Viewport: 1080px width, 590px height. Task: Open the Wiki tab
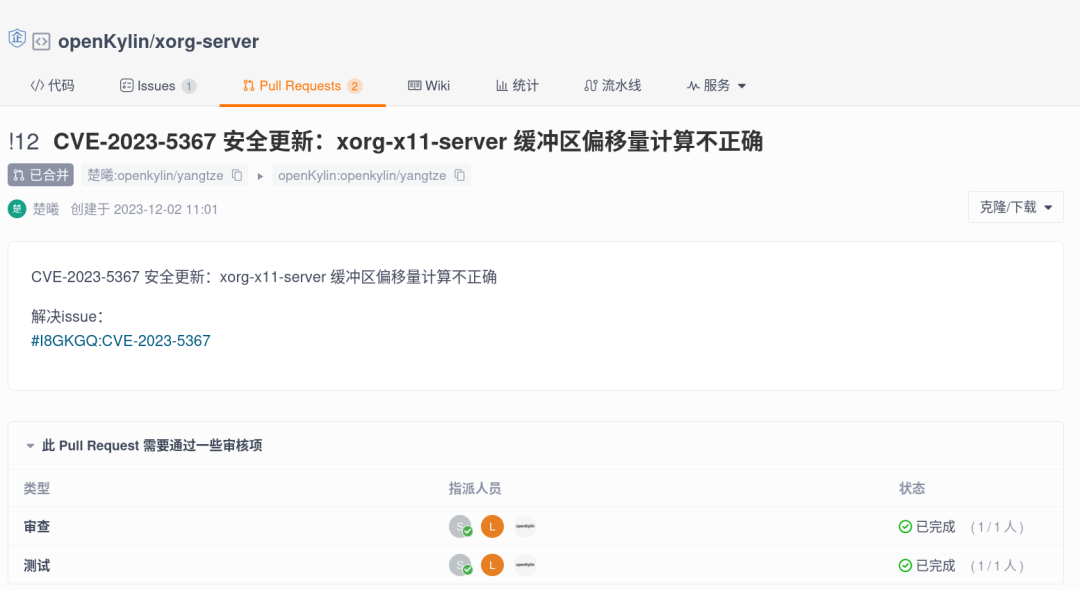click(x=429, y=86)
